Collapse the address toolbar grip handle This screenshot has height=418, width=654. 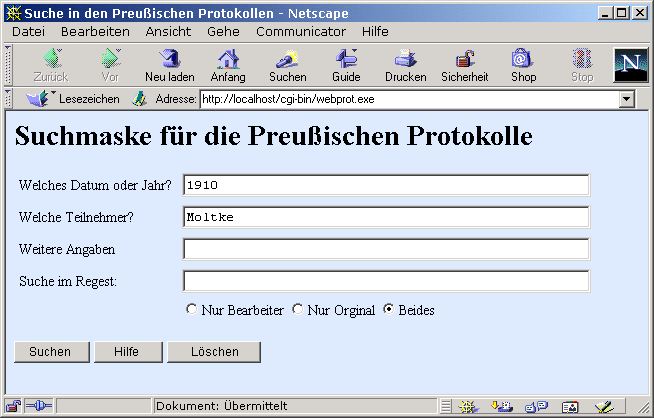coord(8,99)
